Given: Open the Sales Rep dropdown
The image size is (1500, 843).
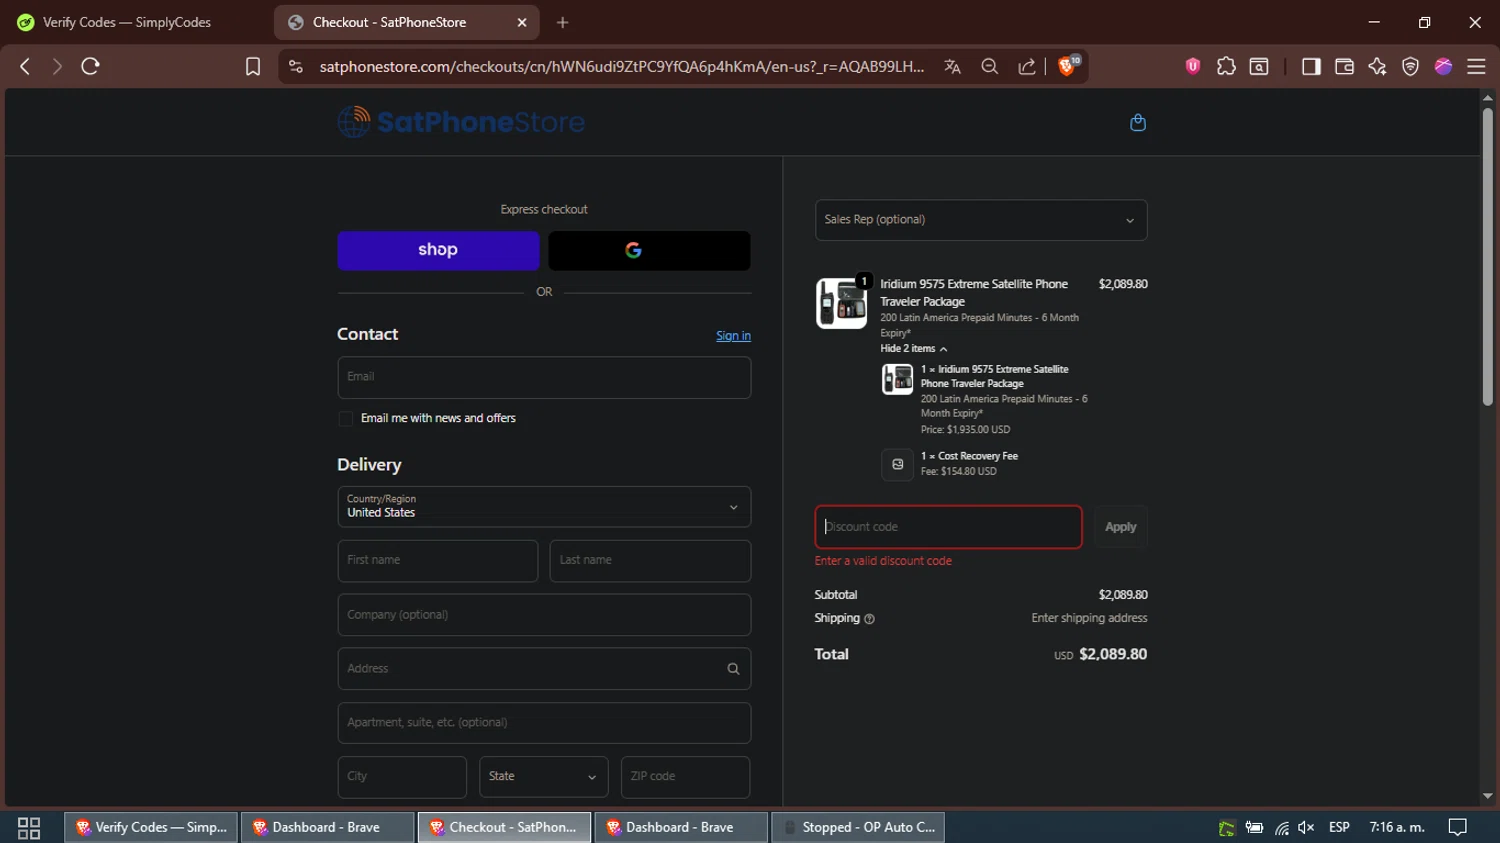Looking at the screenshot, I should click(x=981, y=220).
